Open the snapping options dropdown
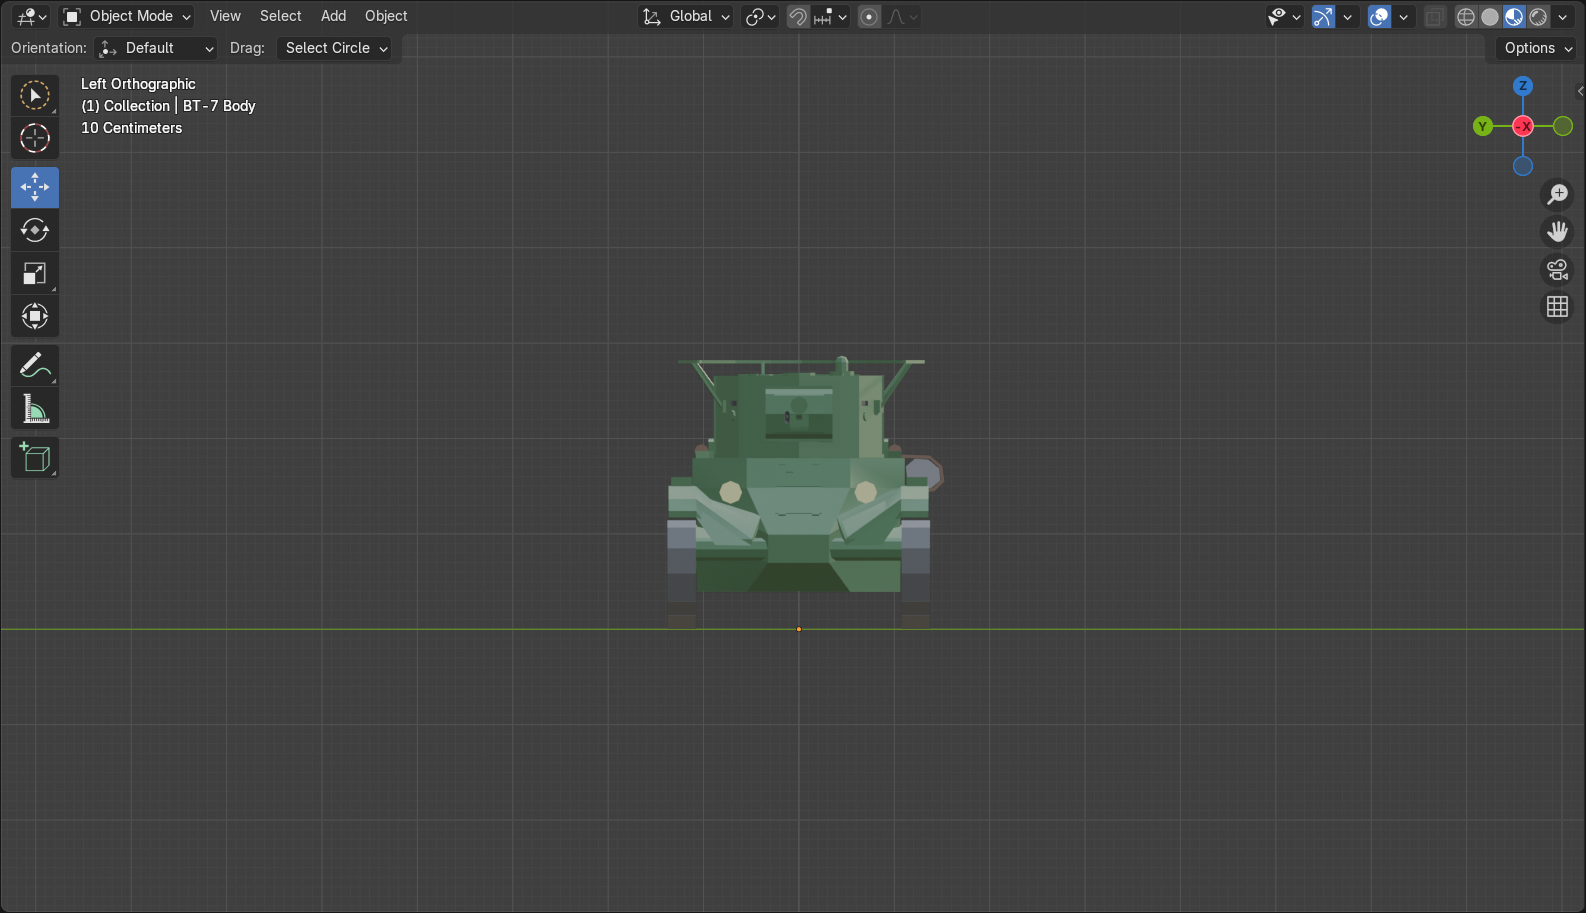The image size is (1586, 913). 831,16
